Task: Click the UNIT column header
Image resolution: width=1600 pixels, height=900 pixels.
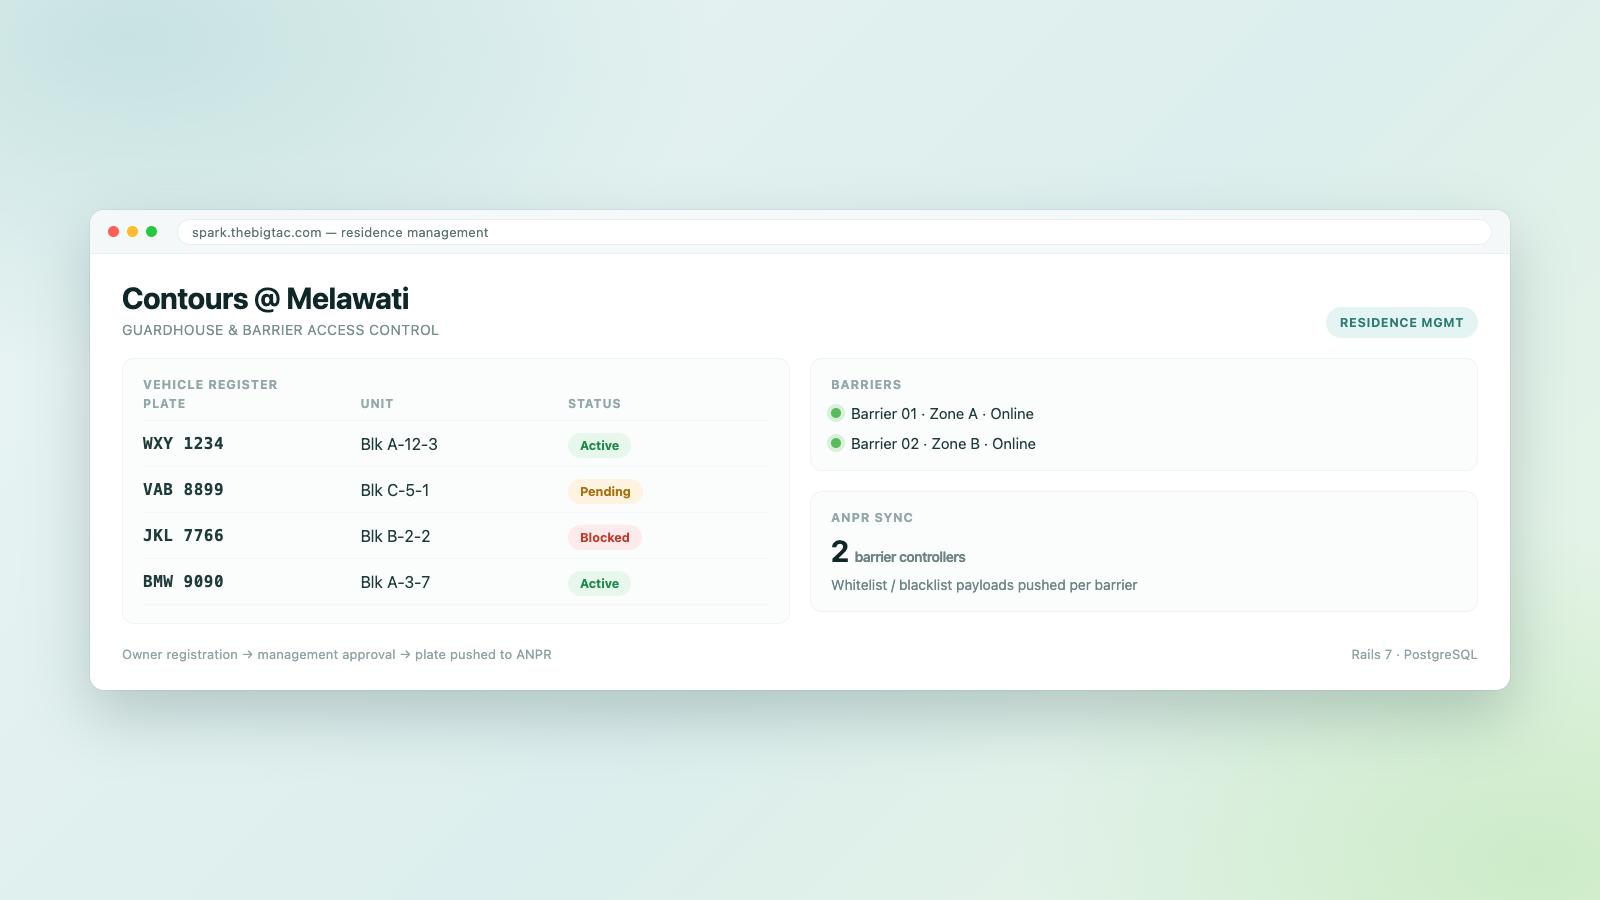Action: [377, 404]
